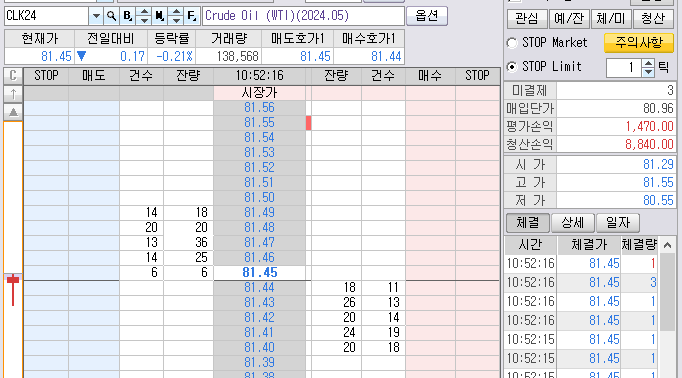The height and width of the screenshot is (378, 682).
Task: Click the 예/잔 button
Action: tap(569, 18)
